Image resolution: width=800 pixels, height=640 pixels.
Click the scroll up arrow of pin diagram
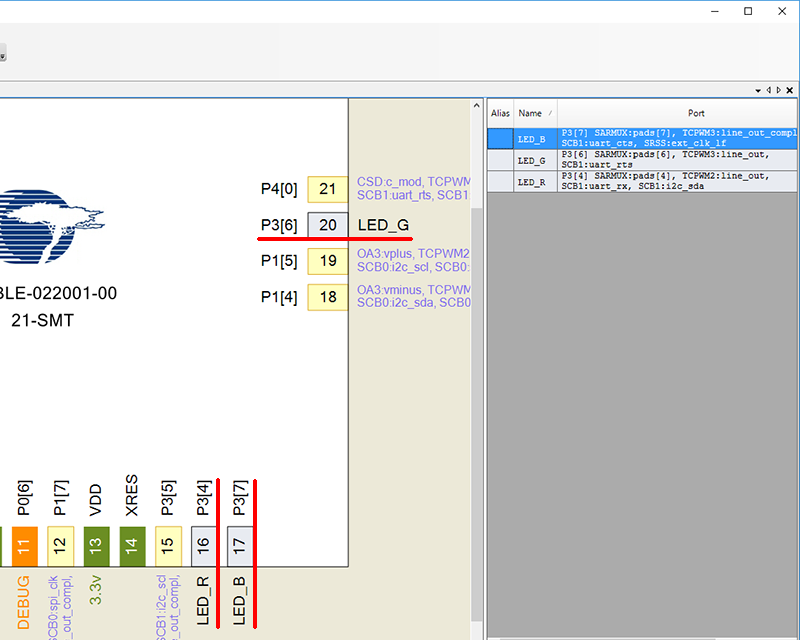(477, 106)
